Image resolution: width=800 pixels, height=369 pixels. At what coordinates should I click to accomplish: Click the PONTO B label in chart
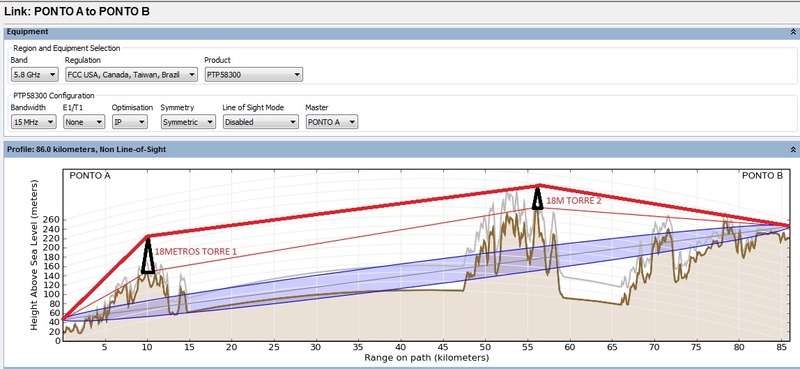(x=762, y=176)
